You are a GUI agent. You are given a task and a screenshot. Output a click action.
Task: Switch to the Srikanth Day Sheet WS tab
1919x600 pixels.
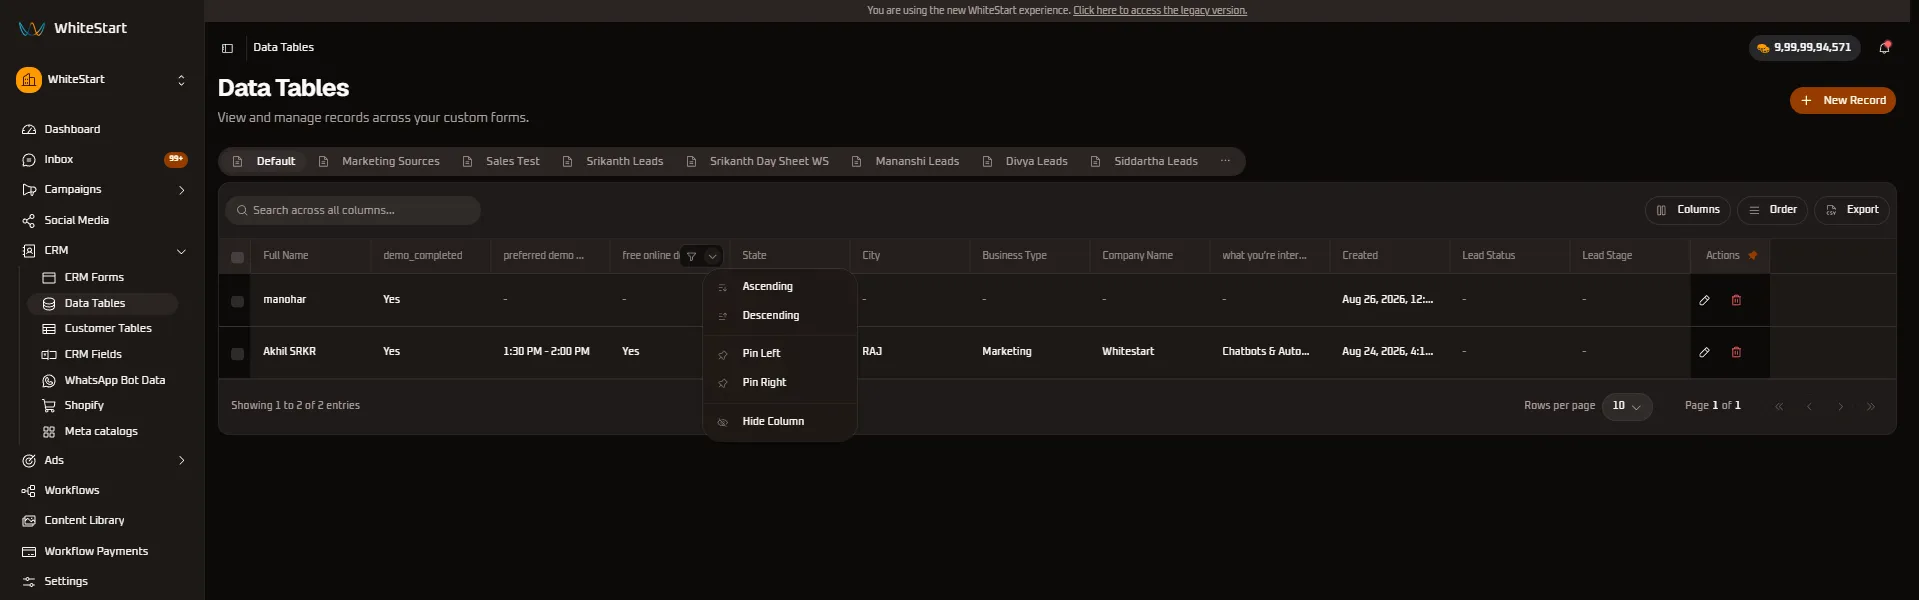(x=758, y=161)
